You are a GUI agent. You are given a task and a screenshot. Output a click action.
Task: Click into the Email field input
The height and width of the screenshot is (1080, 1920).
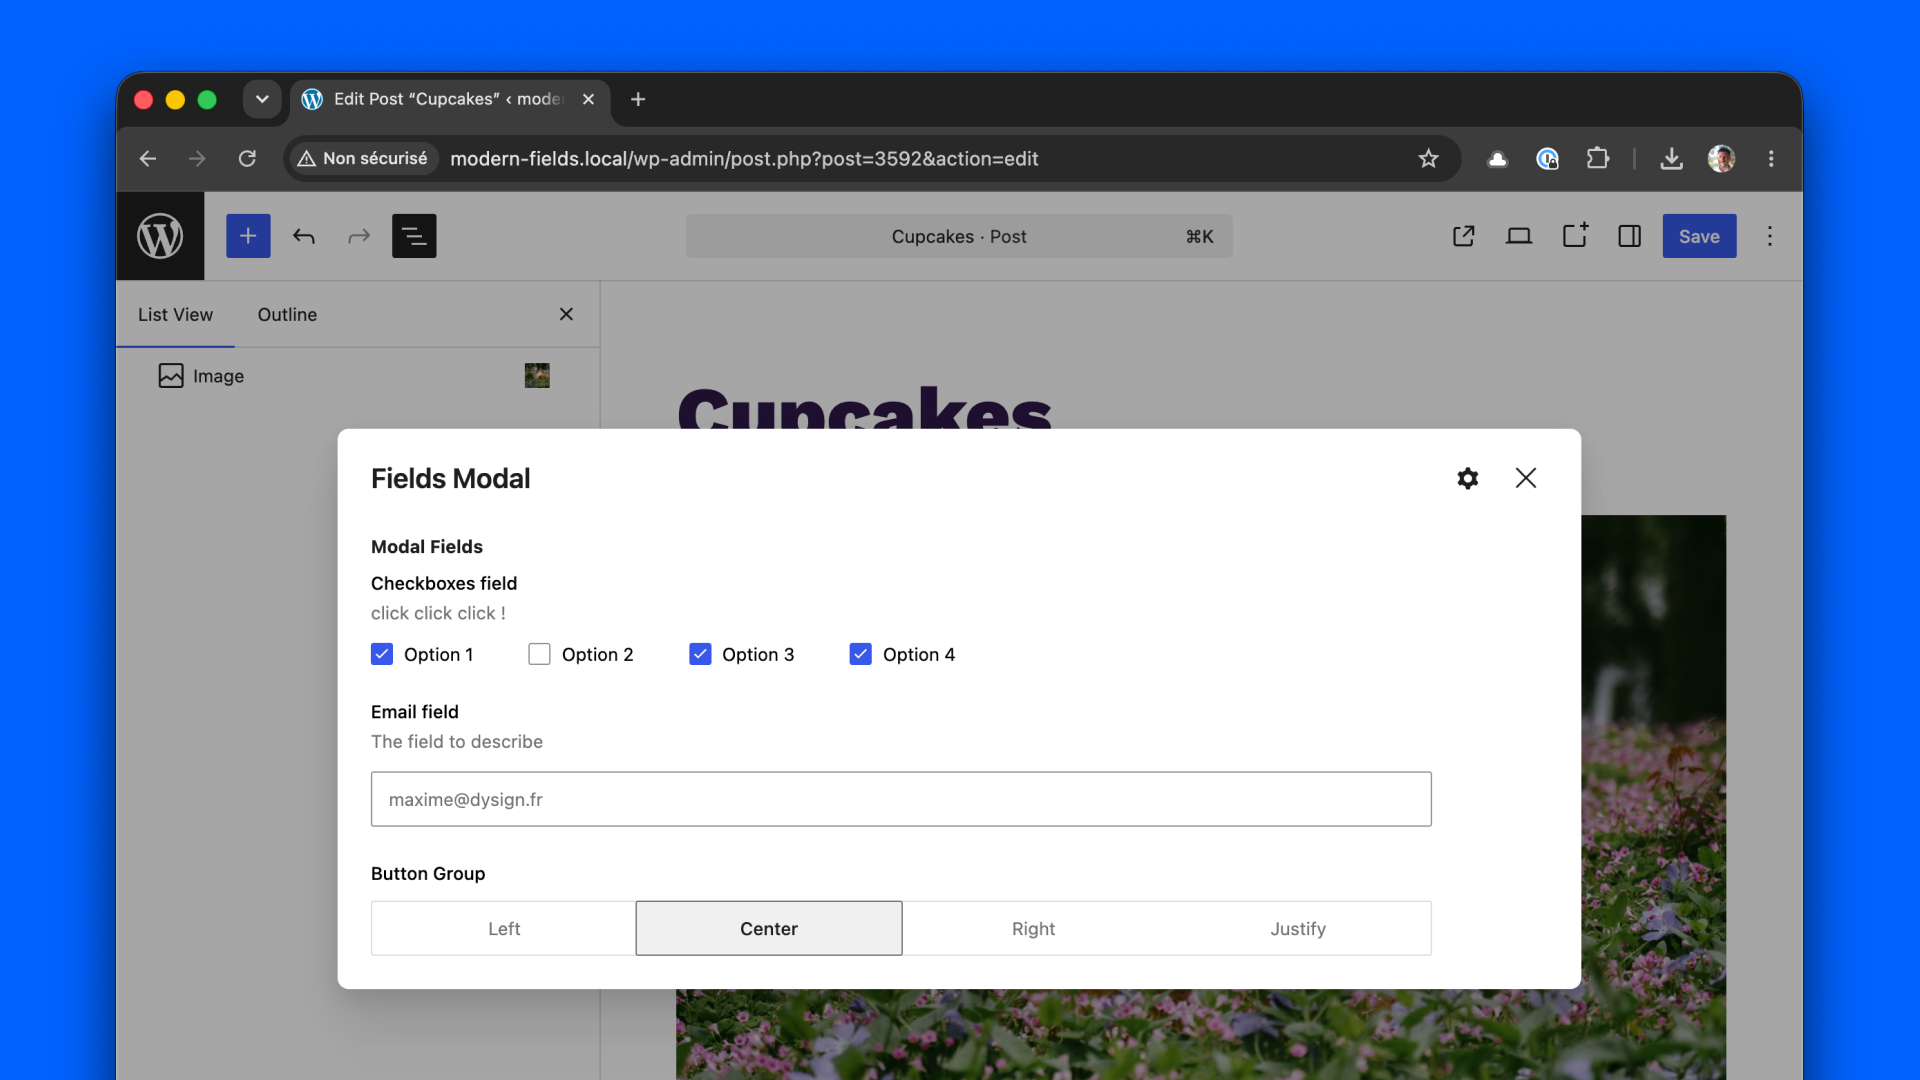tap(901, 799)
